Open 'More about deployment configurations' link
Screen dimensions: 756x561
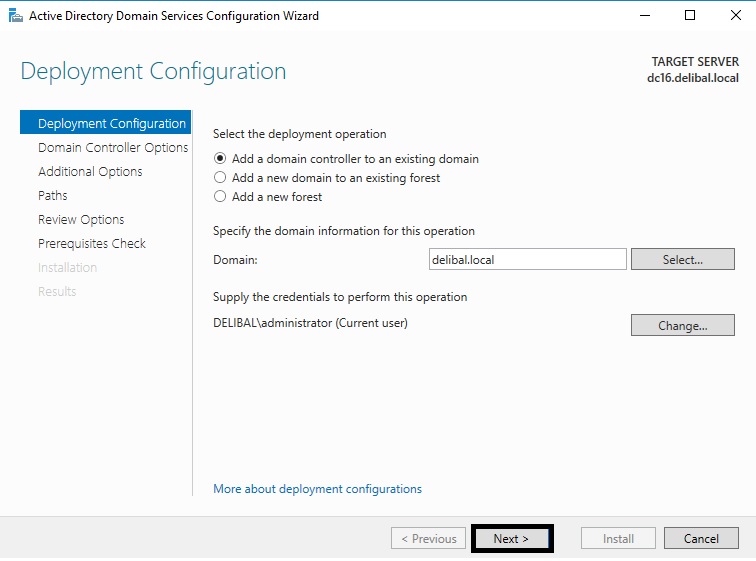point(317,489)
